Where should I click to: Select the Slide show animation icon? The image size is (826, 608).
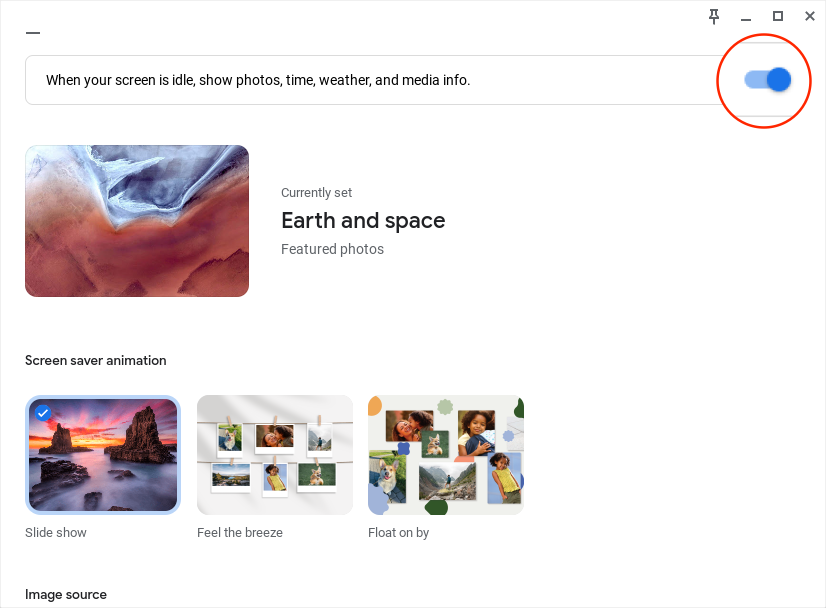(x=103, y=455)
